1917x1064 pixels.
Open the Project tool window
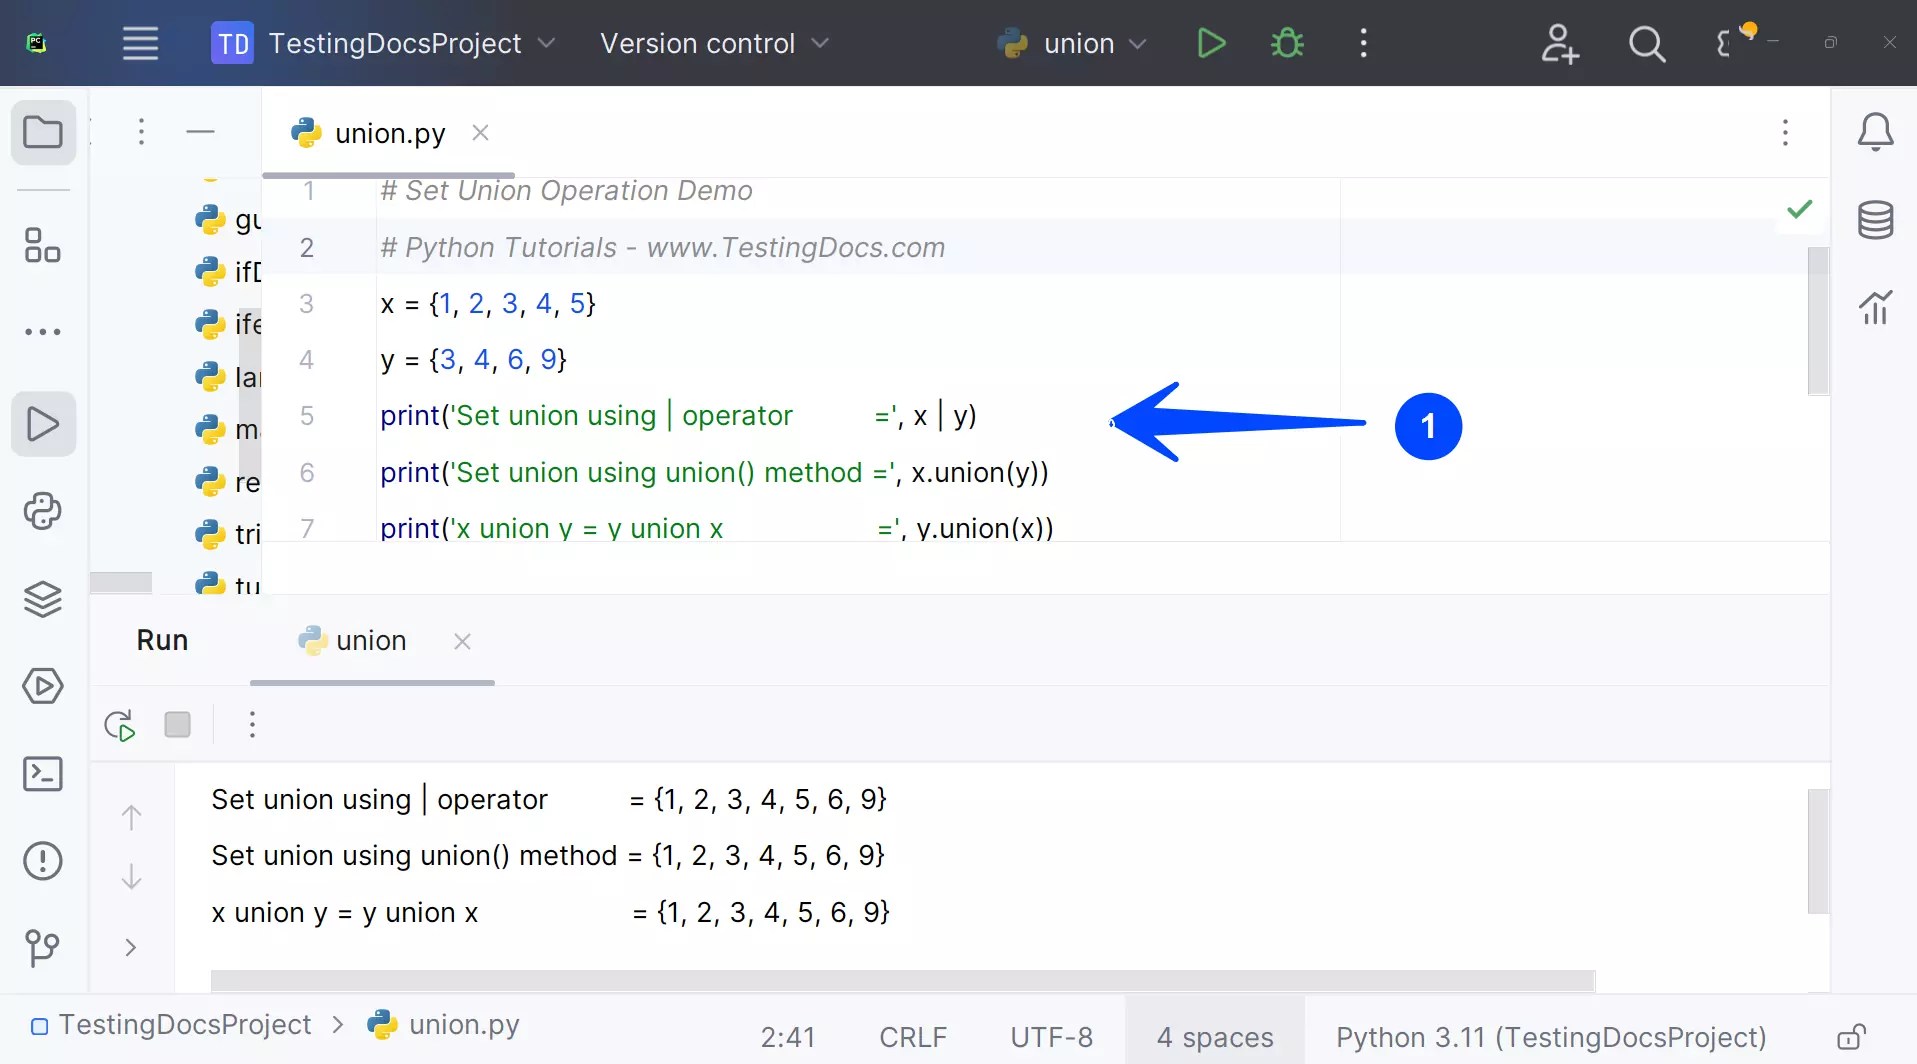coord(43,132)
